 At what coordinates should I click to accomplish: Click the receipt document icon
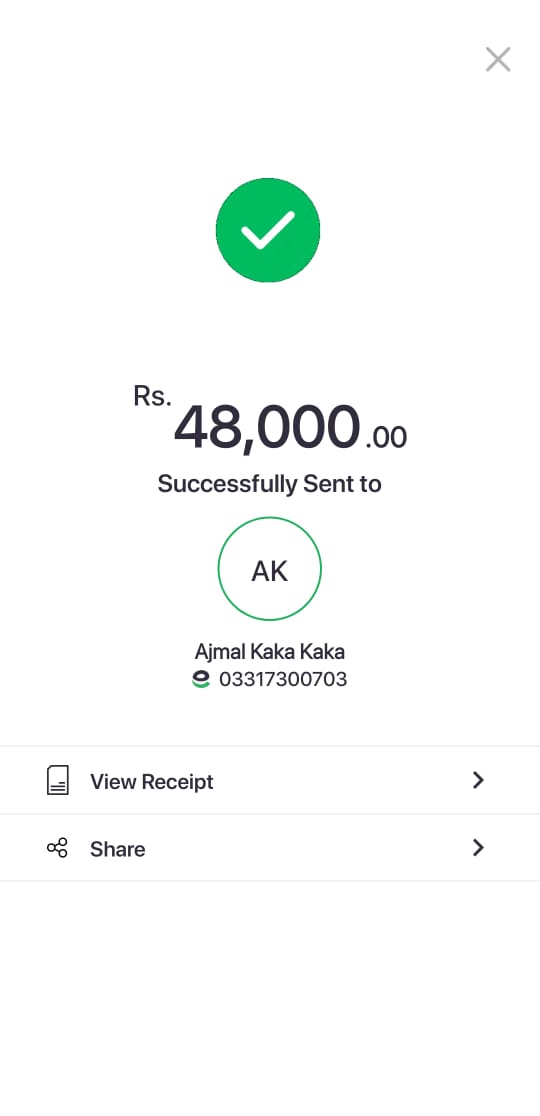(x=58, y=781)
